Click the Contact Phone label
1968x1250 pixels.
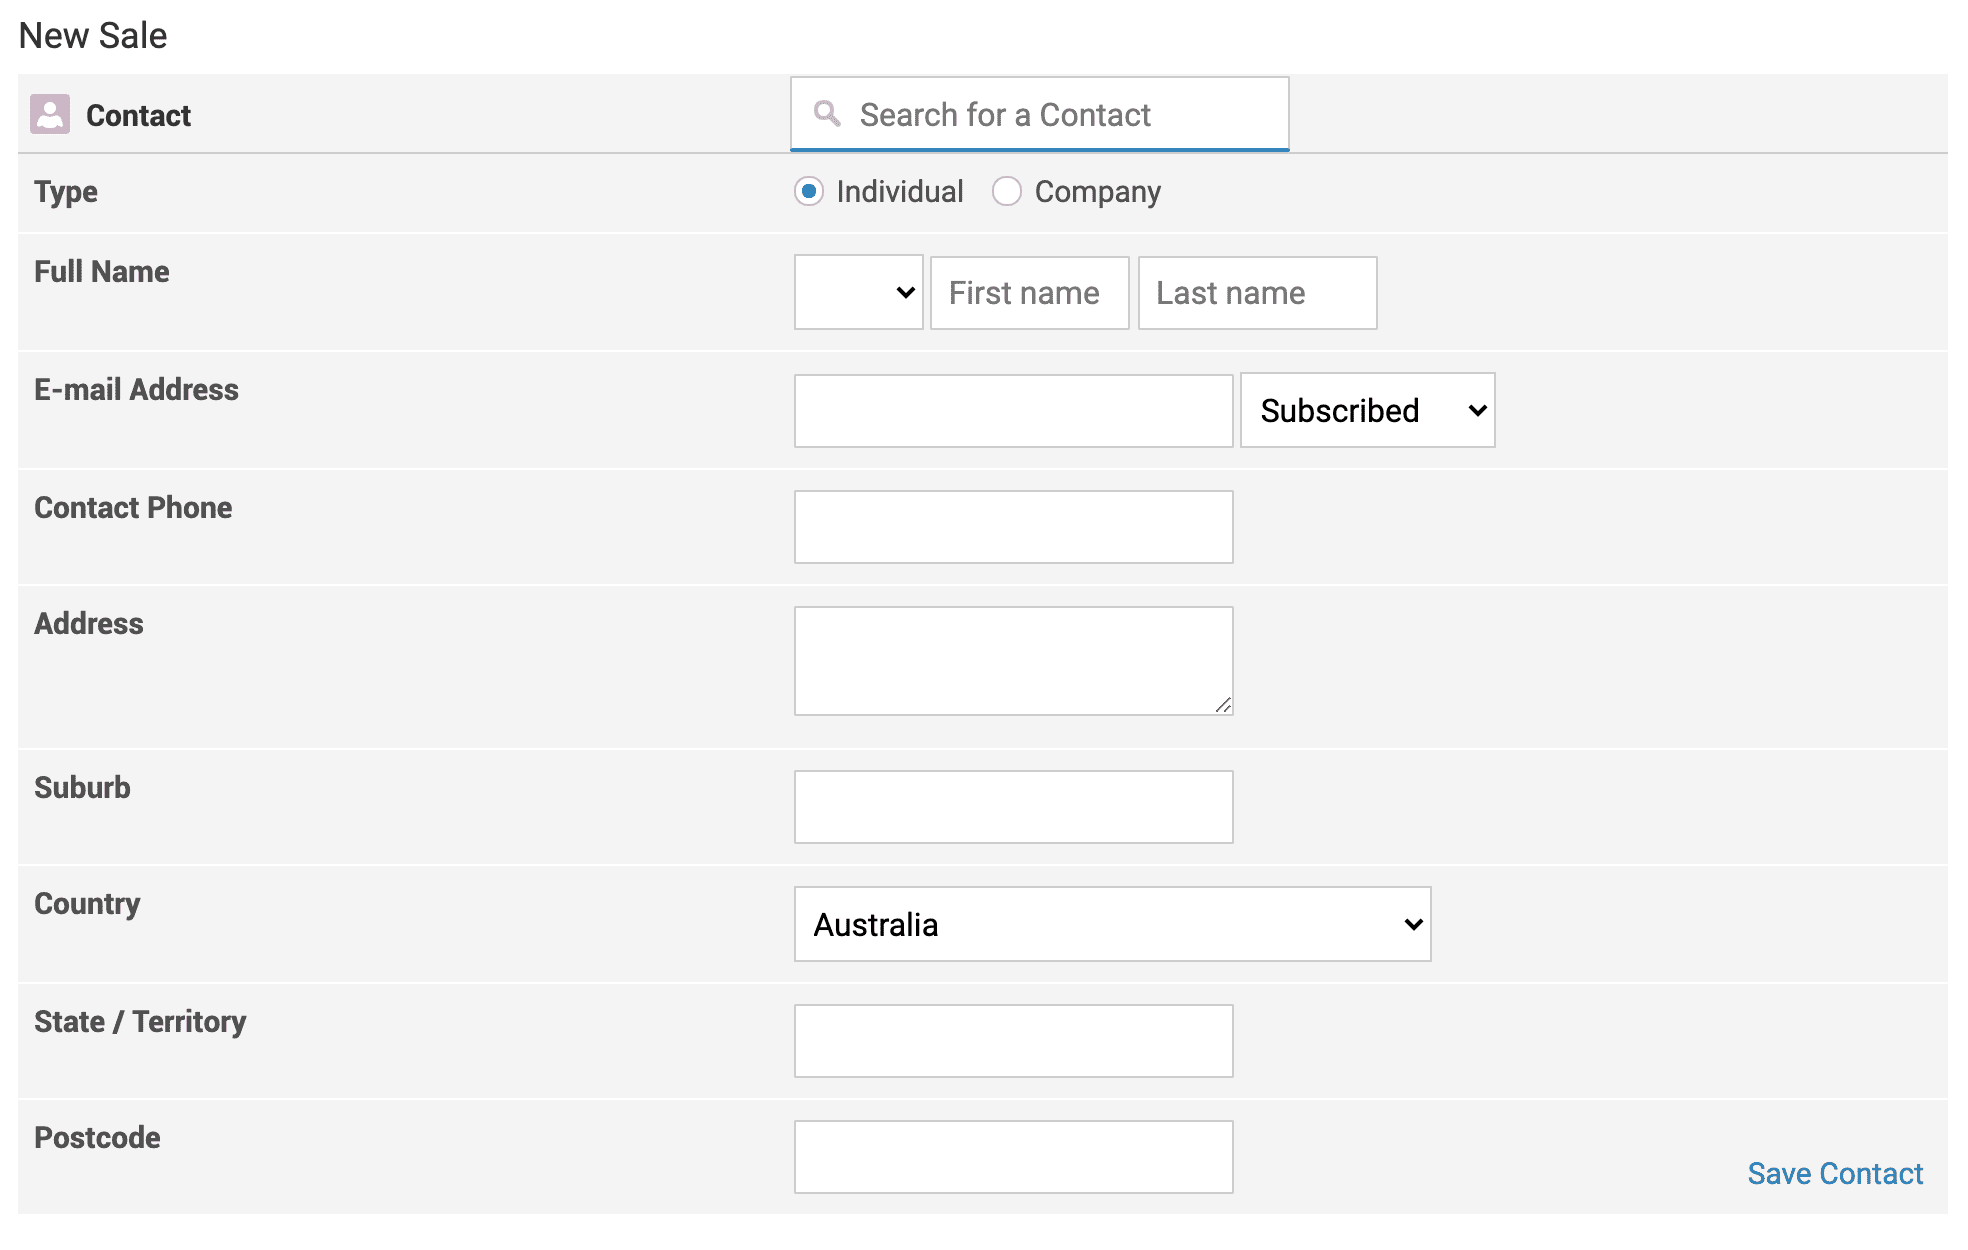tap(133, 508)
